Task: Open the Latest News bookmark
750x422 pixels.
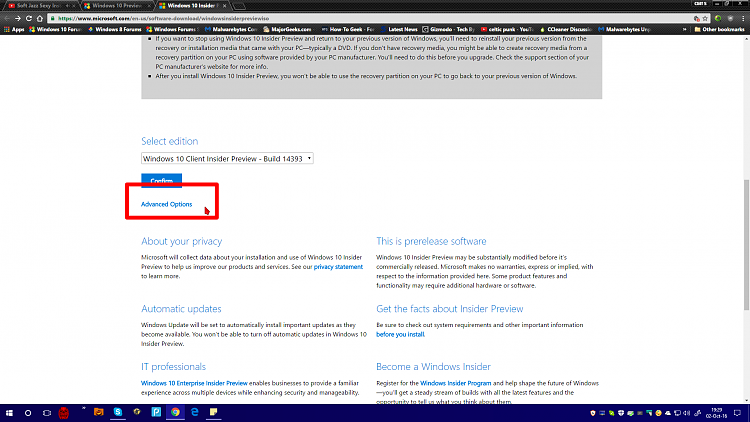Action: 399,29
